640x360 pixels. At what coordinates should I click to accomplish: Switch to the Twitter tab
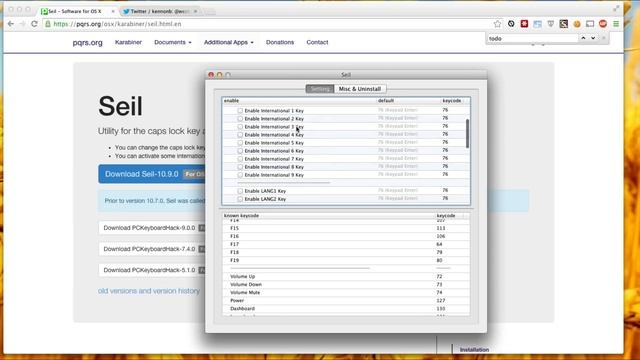click(x=160, y=11)
